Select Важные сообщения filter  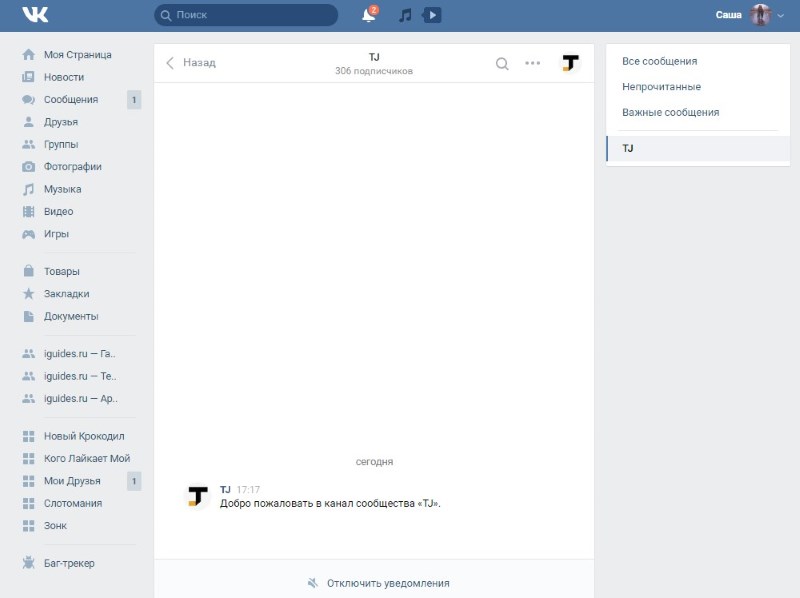click(670, 112)
